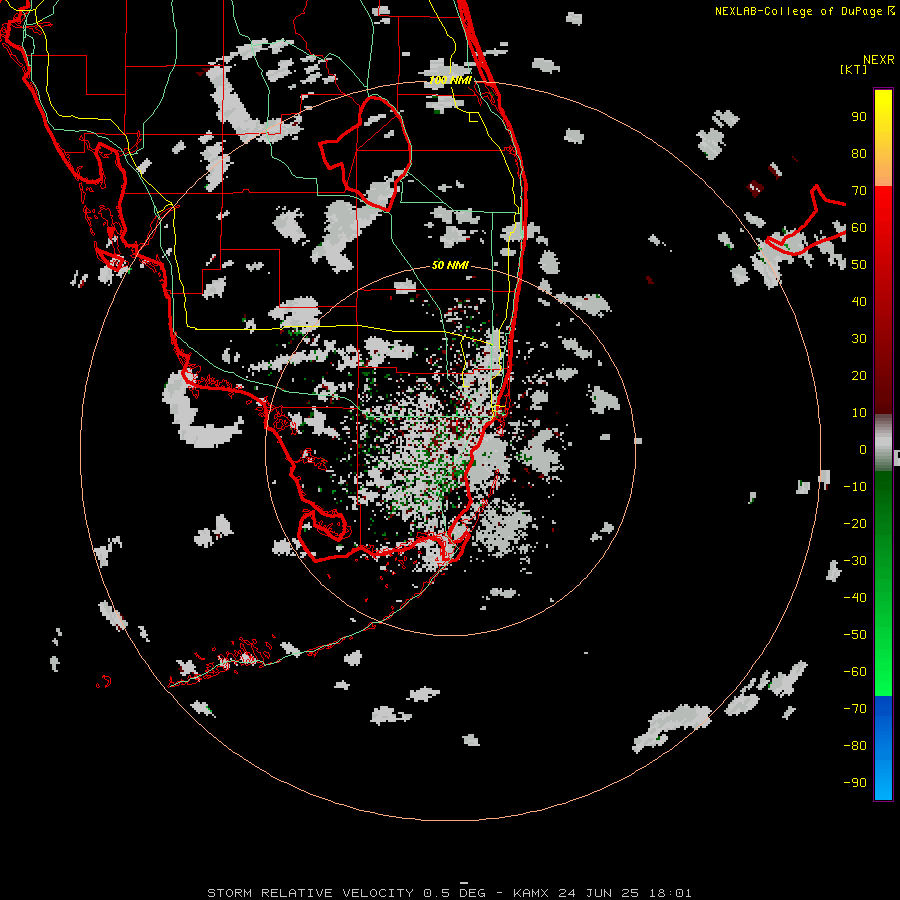900x900 pixels.
Task: Click the 0 value on velocity scale
Action: [863, 450]
